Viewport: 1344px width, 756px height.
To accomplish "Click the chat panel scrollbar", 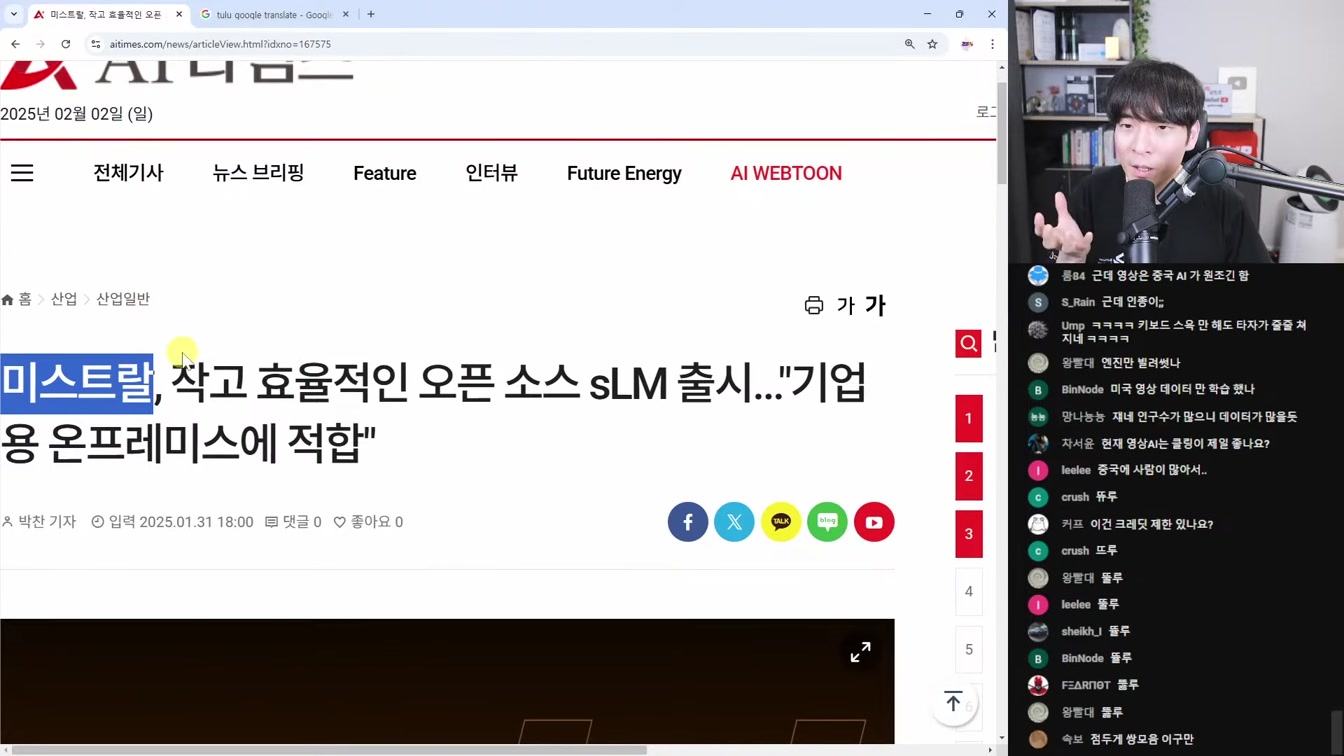I will pyautogui.click(x=1338, y=733).
